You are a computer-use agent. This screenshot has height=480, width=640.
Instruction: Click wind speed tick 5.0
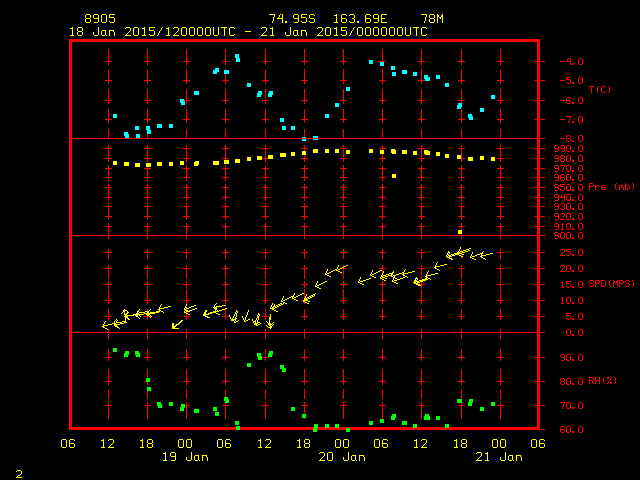(x=574, y=317)
